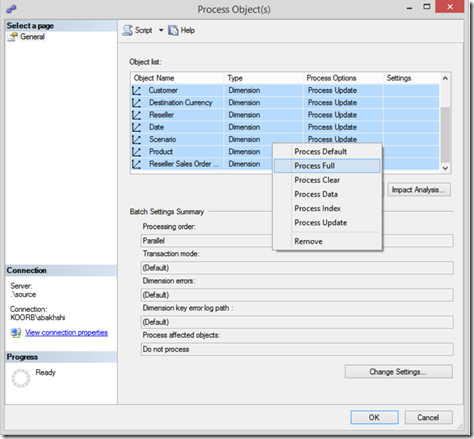Click the Processing order Parallel field
474x439 pixels.
coord(206,241)
